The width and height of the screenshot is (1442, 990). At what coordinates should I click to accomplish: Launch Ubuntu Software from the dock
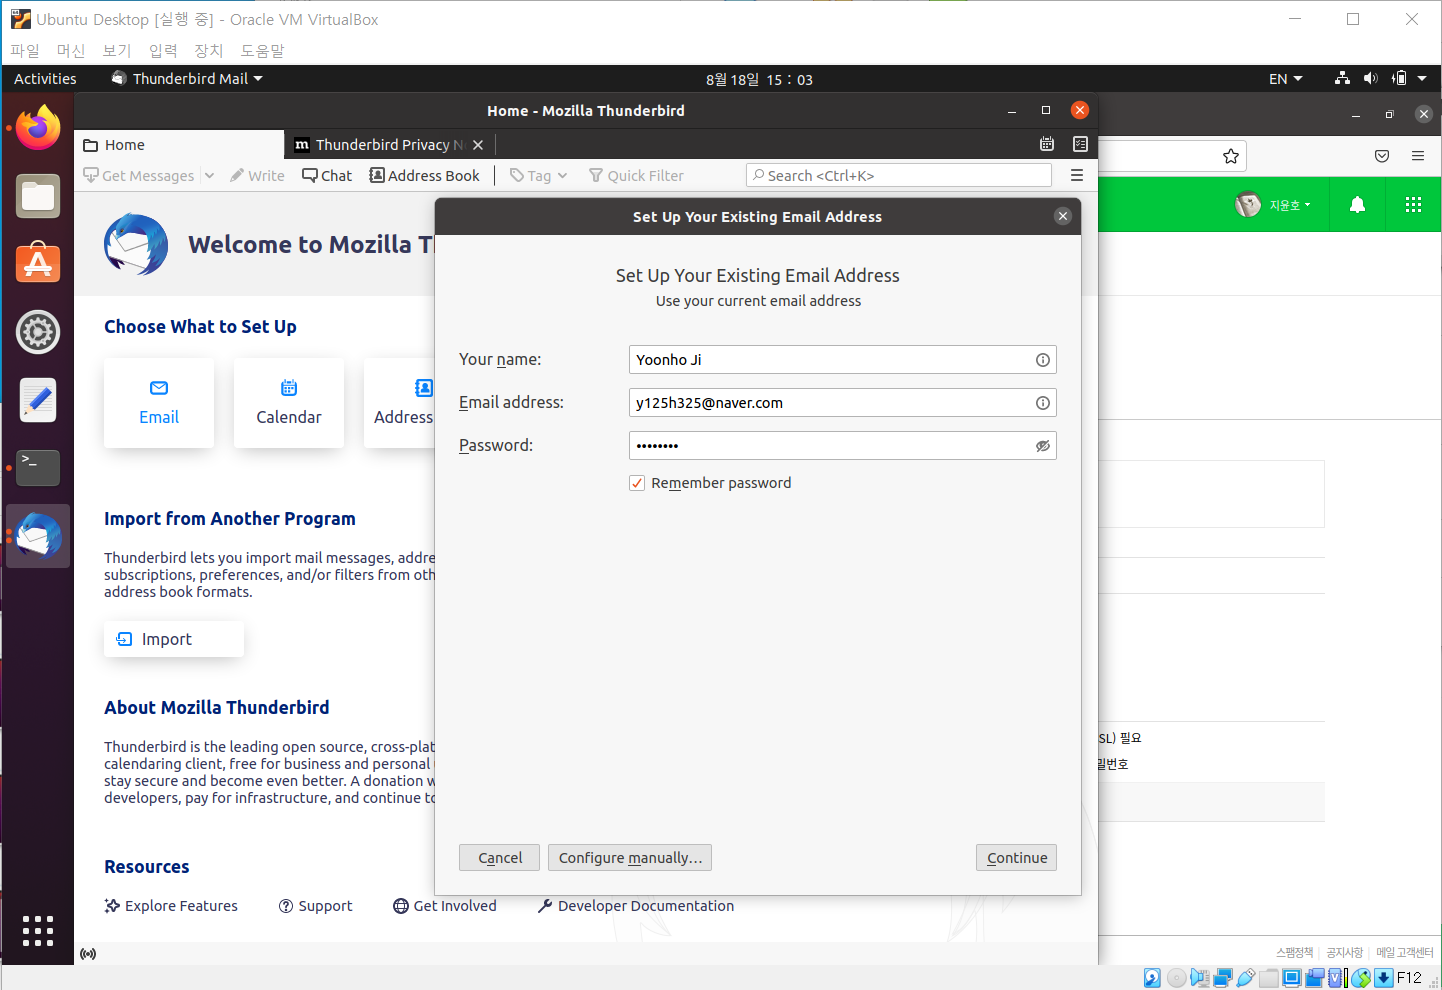38,264
